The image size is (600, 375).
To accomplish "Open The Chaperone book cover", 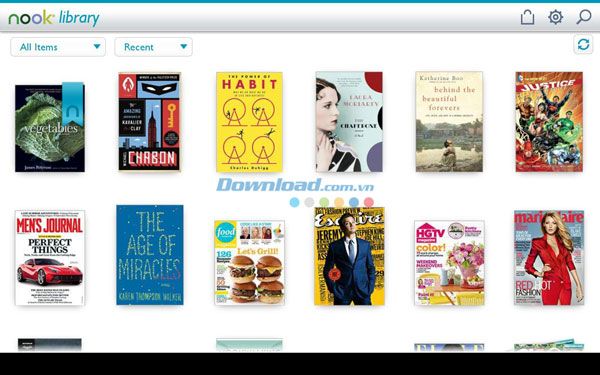I will [349, 122].
